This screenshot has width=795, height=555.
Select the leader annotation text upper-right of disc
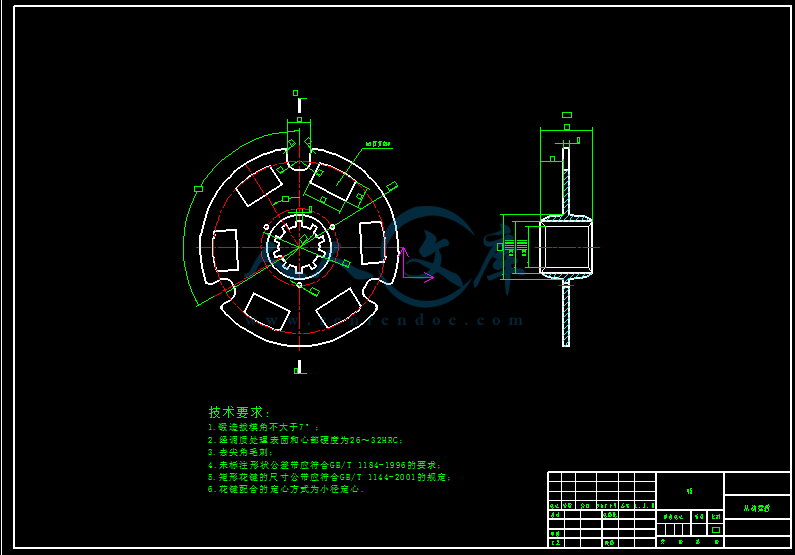click(x=378, y=144)
